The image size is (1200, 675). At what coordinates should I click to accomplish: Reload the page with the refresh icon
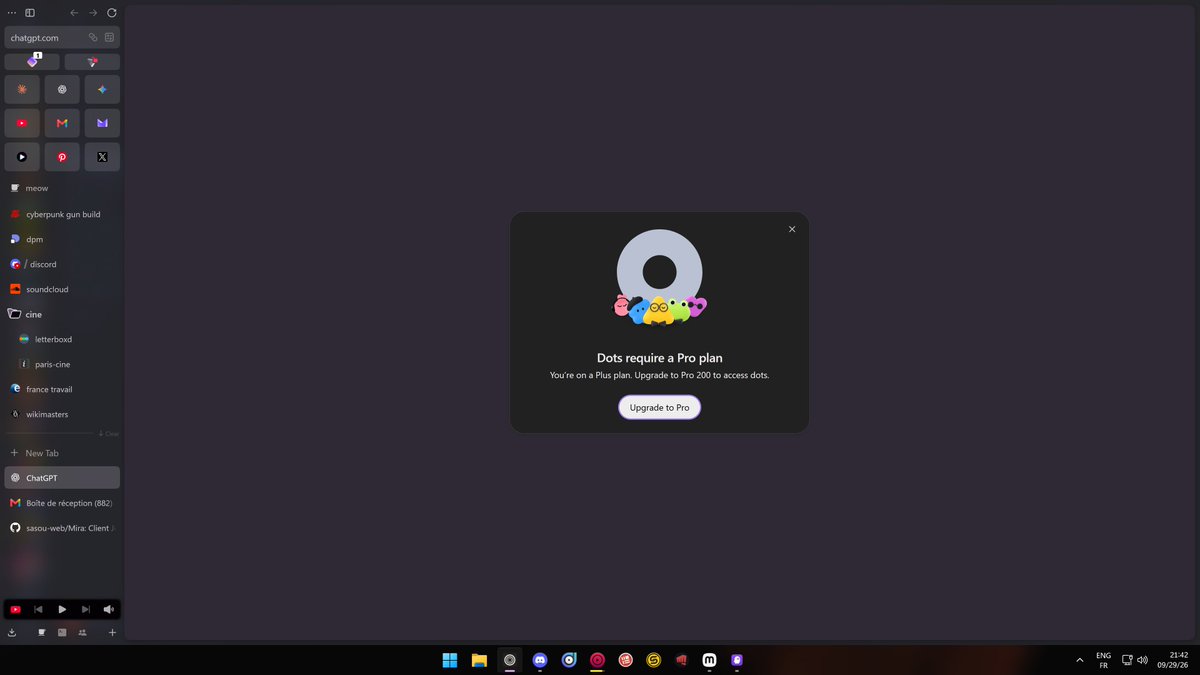coord(112,13)
